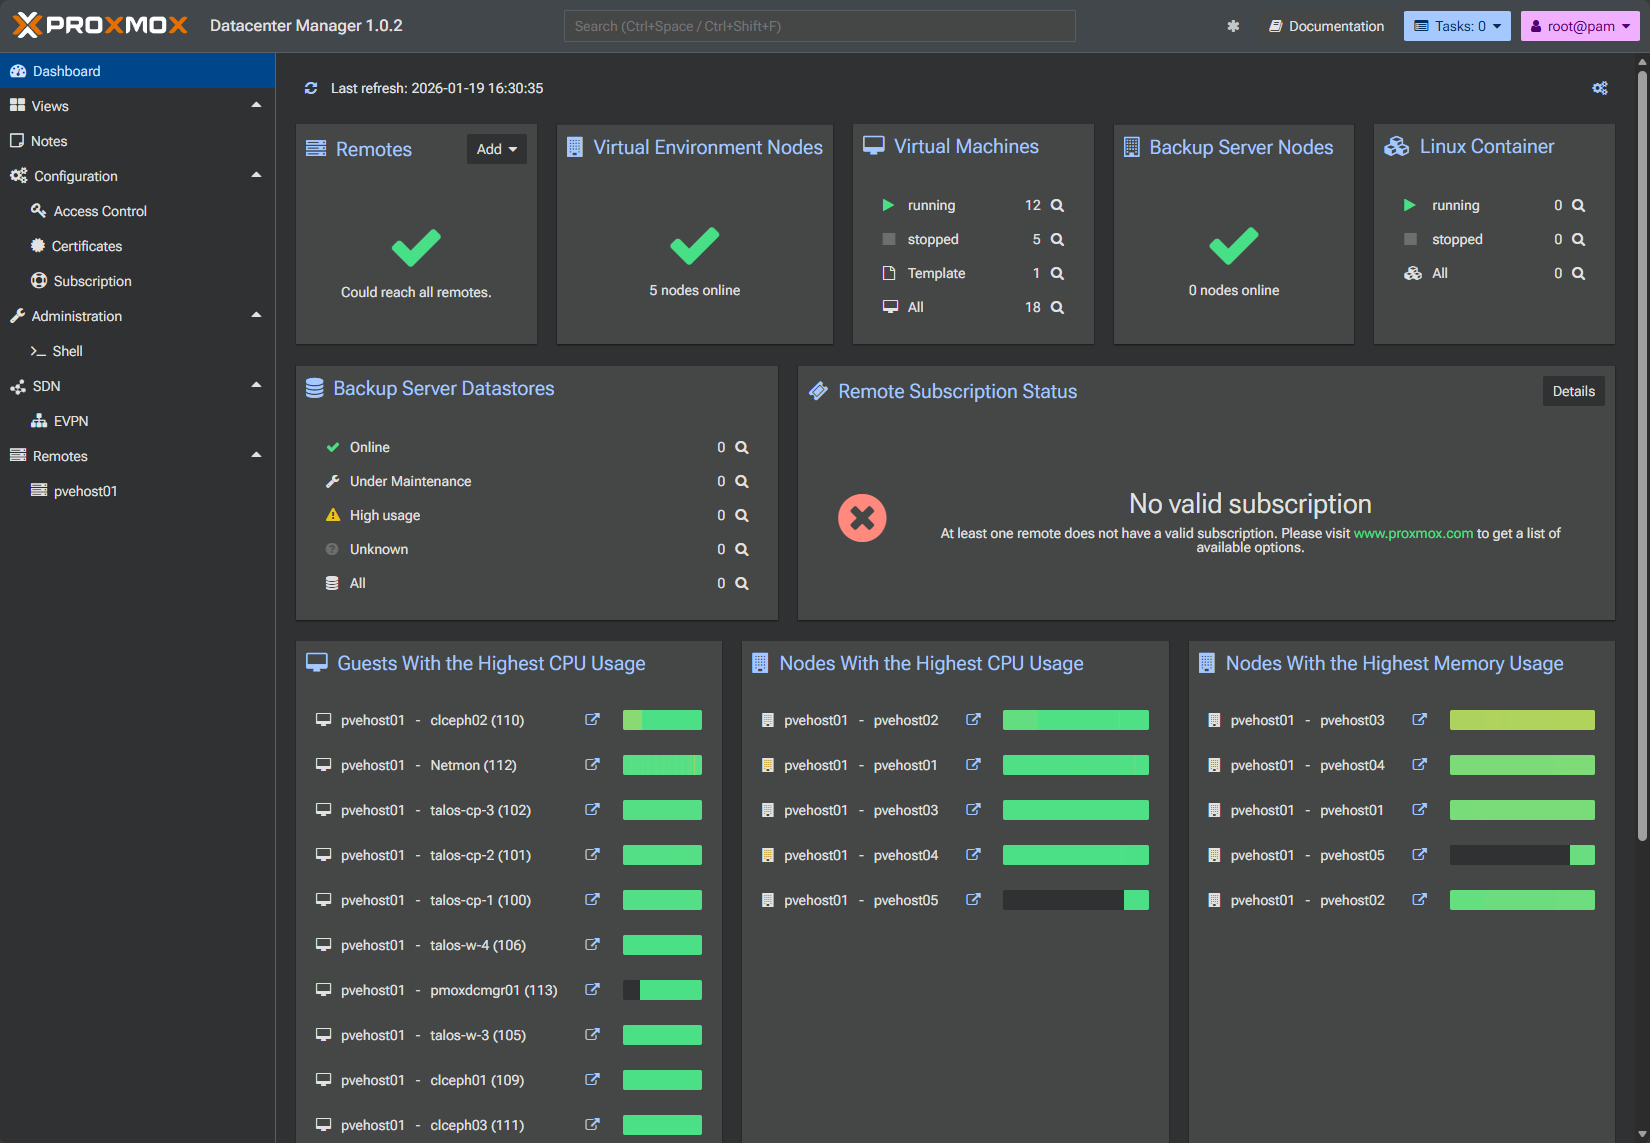The height and width of the screenshot is (1143, 1650).
Task: Open pvehost04 memory usage external link icon
Action: 1419,765
